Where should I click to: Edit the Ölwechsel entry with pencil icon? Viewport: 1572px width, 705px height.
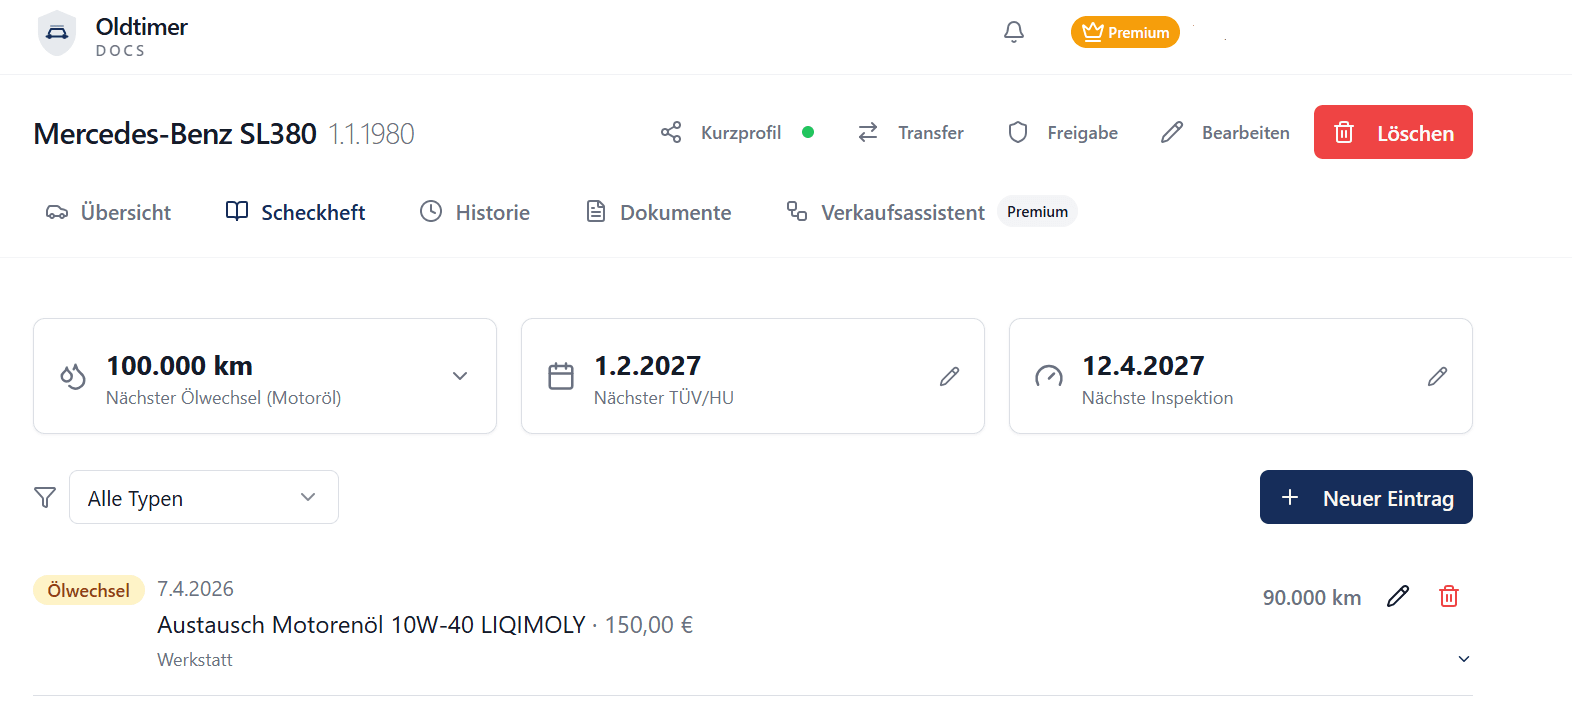(1398, 596)
